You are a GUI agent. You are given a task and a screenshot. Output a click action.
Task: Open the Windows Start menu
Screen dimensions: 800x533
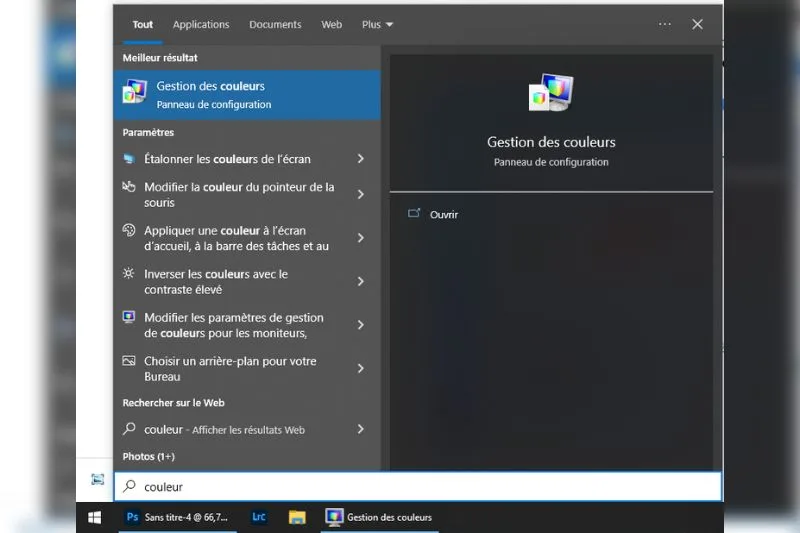(x=94, y=518)
